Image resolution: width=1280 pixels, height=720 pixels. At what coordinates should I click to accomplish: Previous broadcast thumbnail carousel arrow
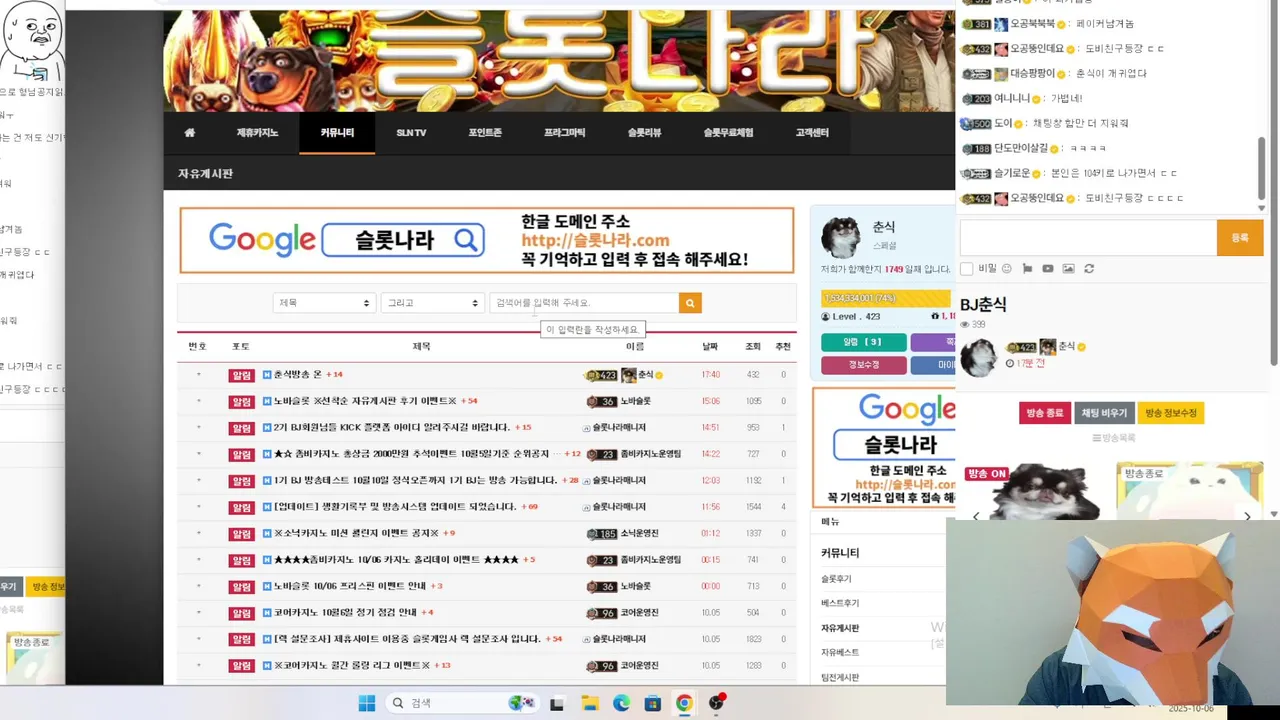[976, 516]
